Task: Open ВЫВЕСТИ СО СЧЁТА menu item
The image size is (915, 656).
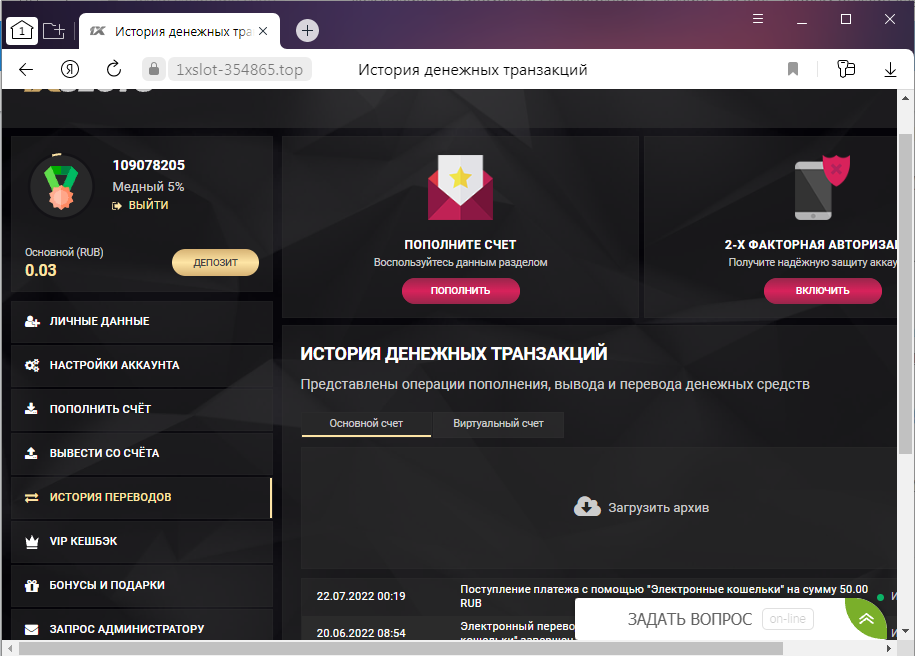Action: click(x=142, y=453)
